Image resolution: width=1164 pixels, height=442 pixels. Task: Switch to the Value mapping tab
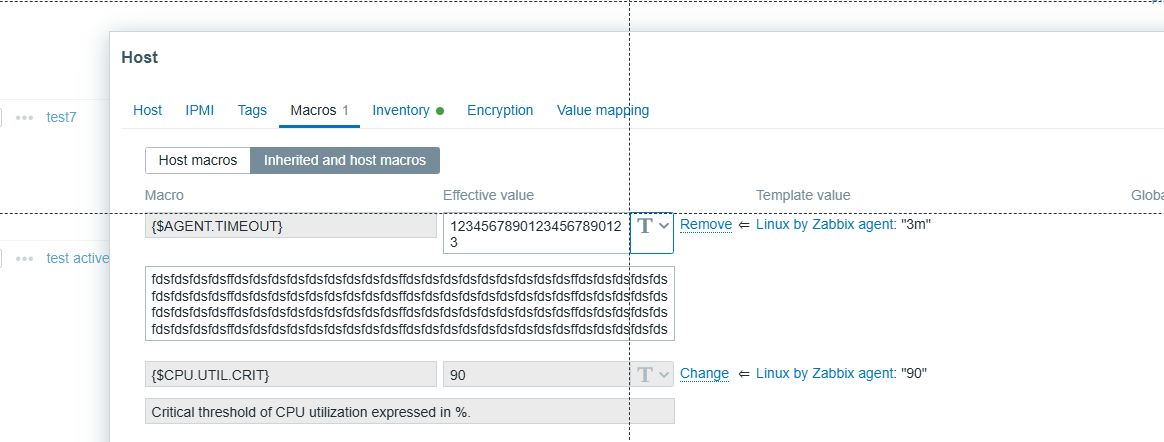tap(603, 110)
